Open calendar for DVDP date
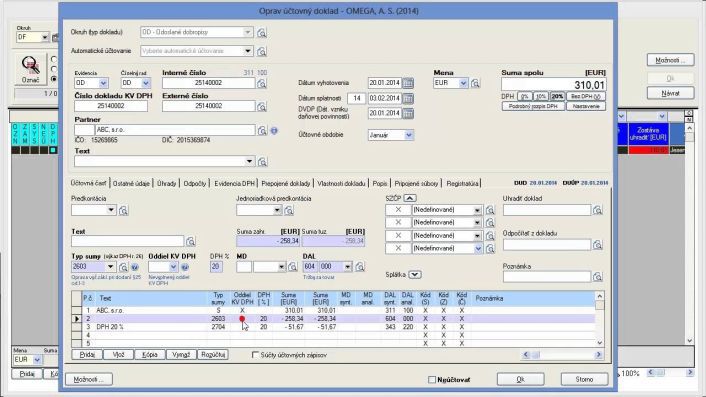 407,113
